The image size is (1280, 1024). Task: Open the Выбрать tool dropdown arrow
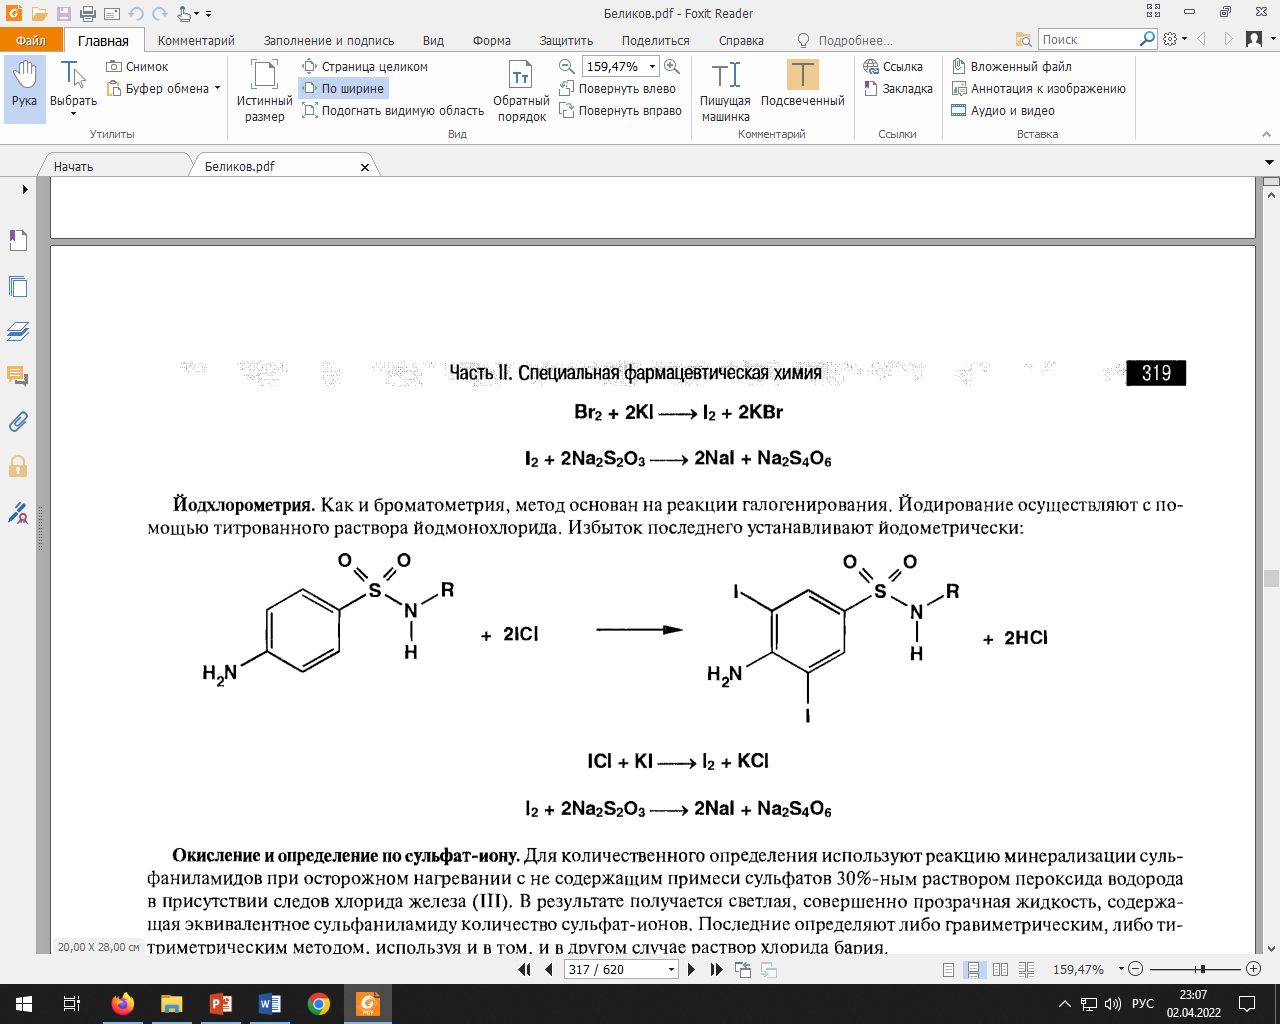pos(73,114)
